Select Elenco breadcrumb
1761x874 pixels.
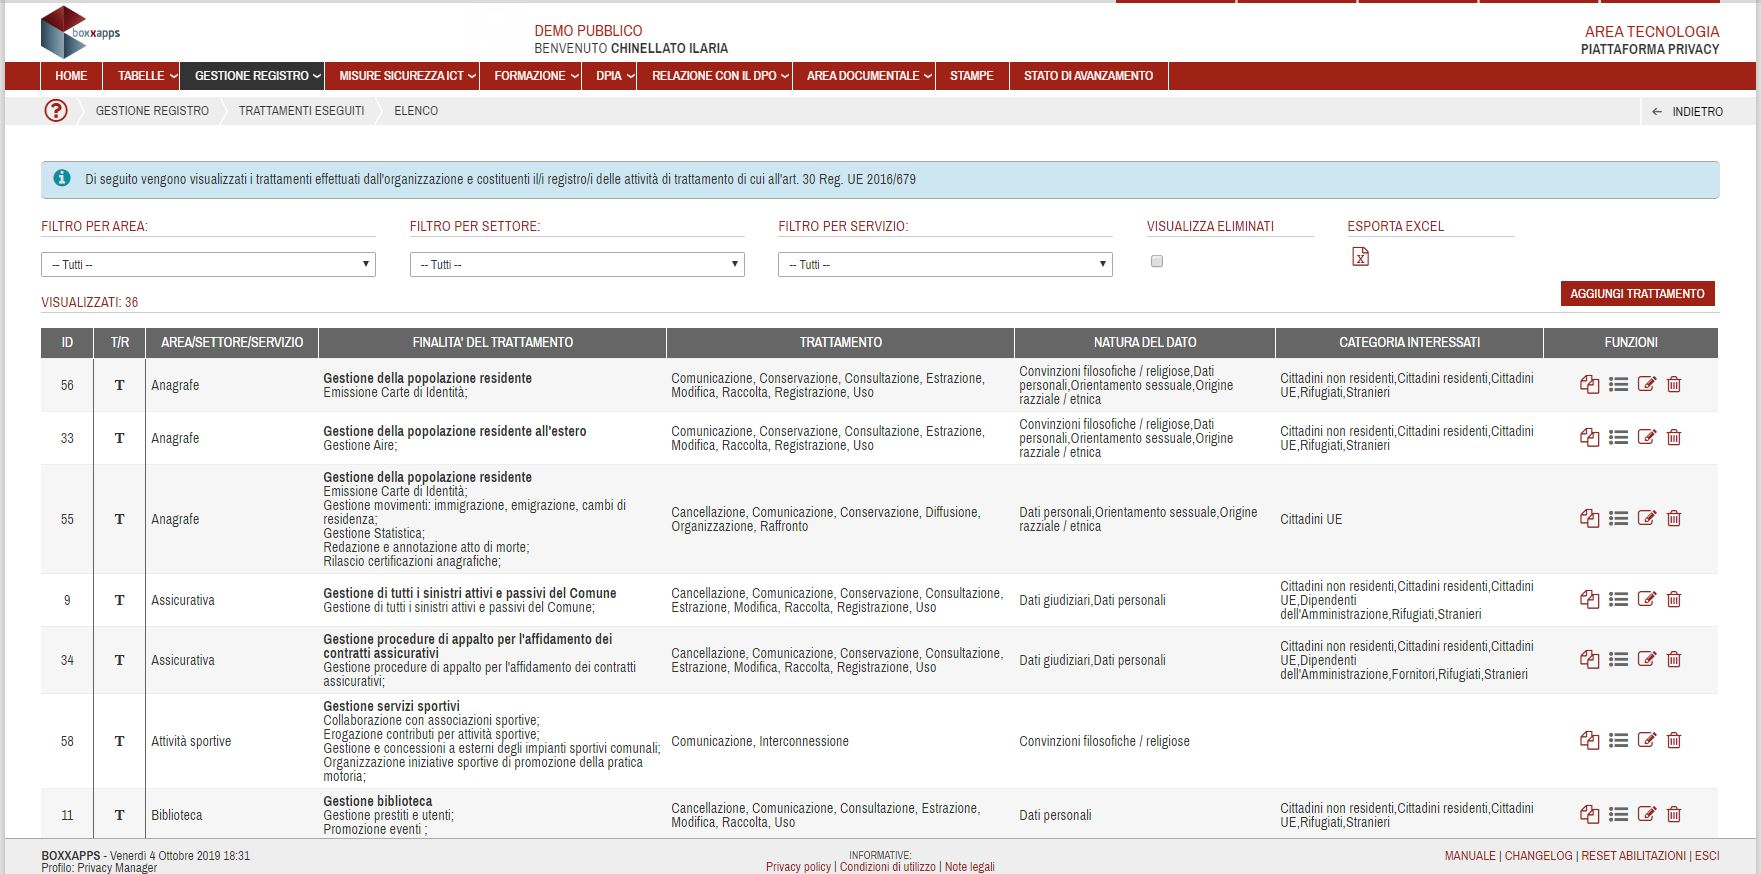point(416,111)
